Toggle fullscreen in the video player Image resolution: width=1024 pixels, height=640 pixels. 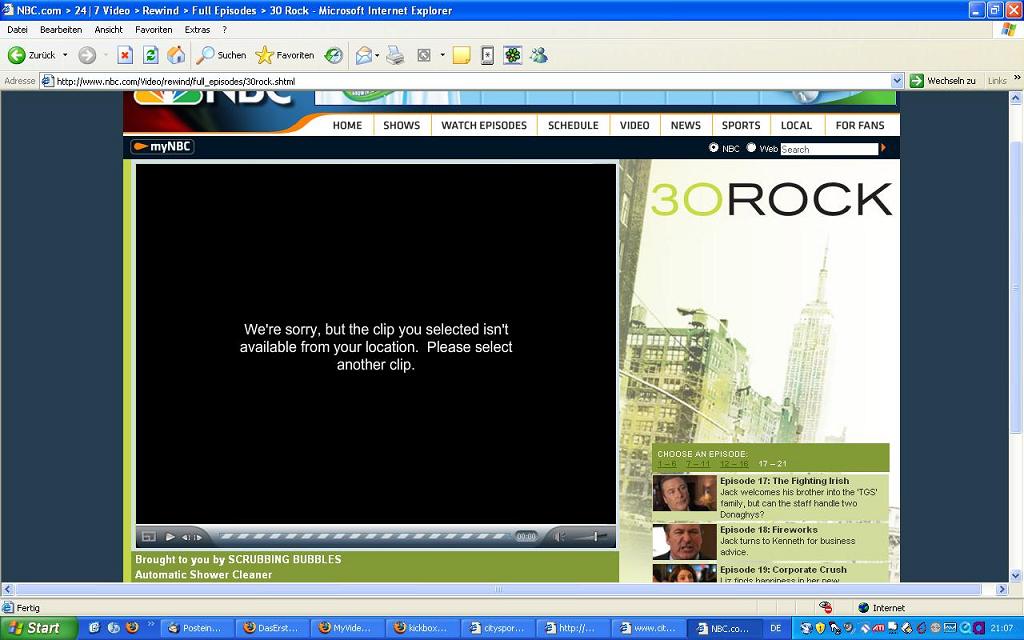149,537
